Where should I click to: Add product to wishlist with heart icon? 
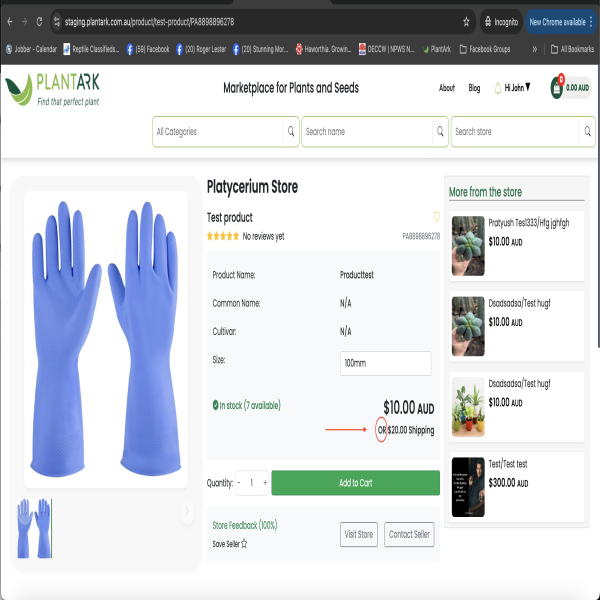[436, 217]
